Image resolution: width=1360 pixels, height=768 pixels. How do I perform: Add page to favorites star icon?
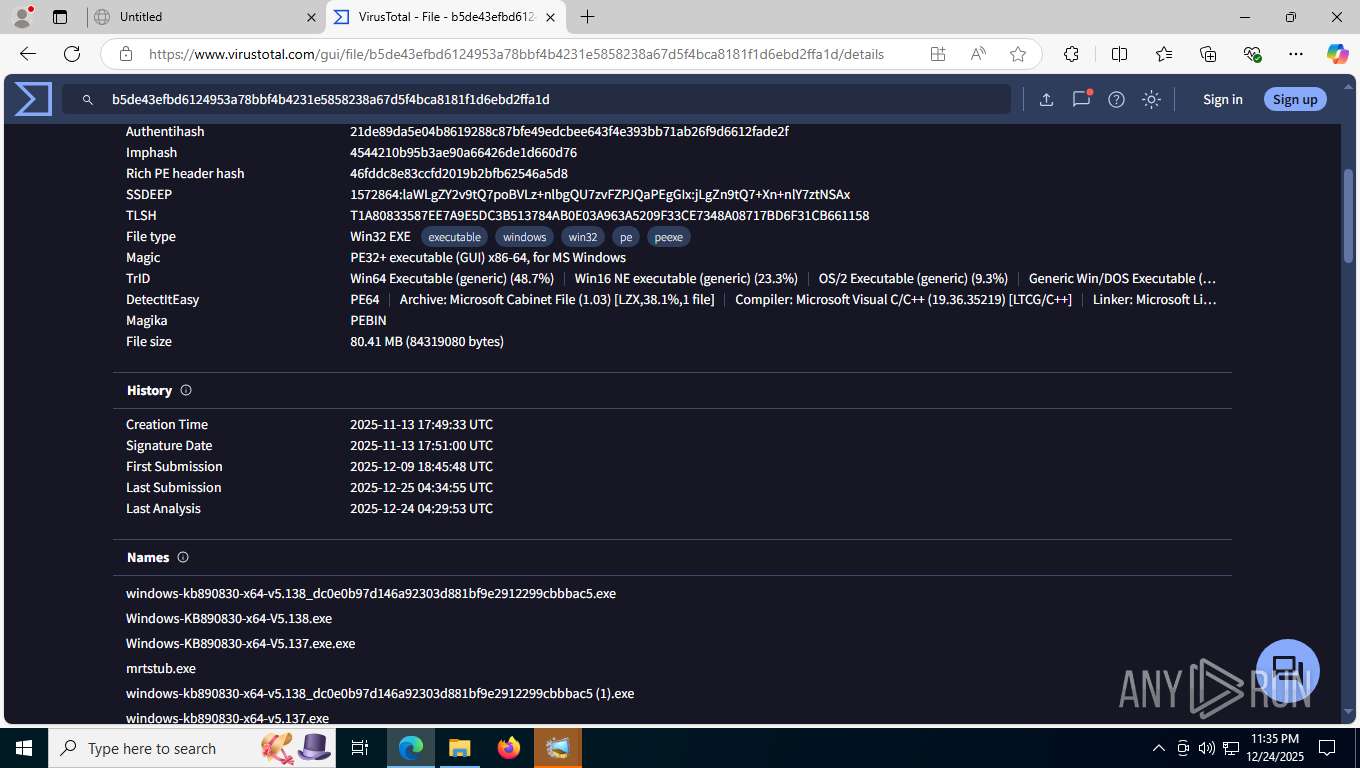[1018, 54]
